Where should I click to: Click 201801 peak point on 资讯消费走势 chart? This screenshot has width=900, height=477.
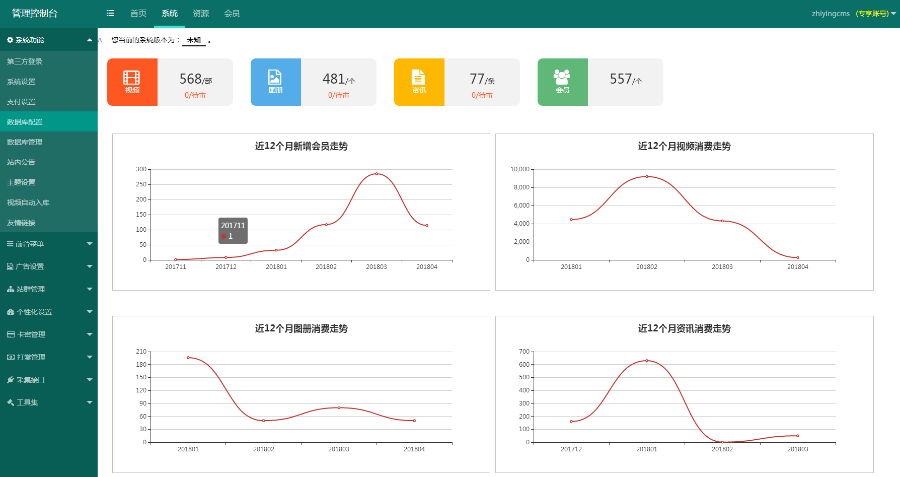pos(647,360)
